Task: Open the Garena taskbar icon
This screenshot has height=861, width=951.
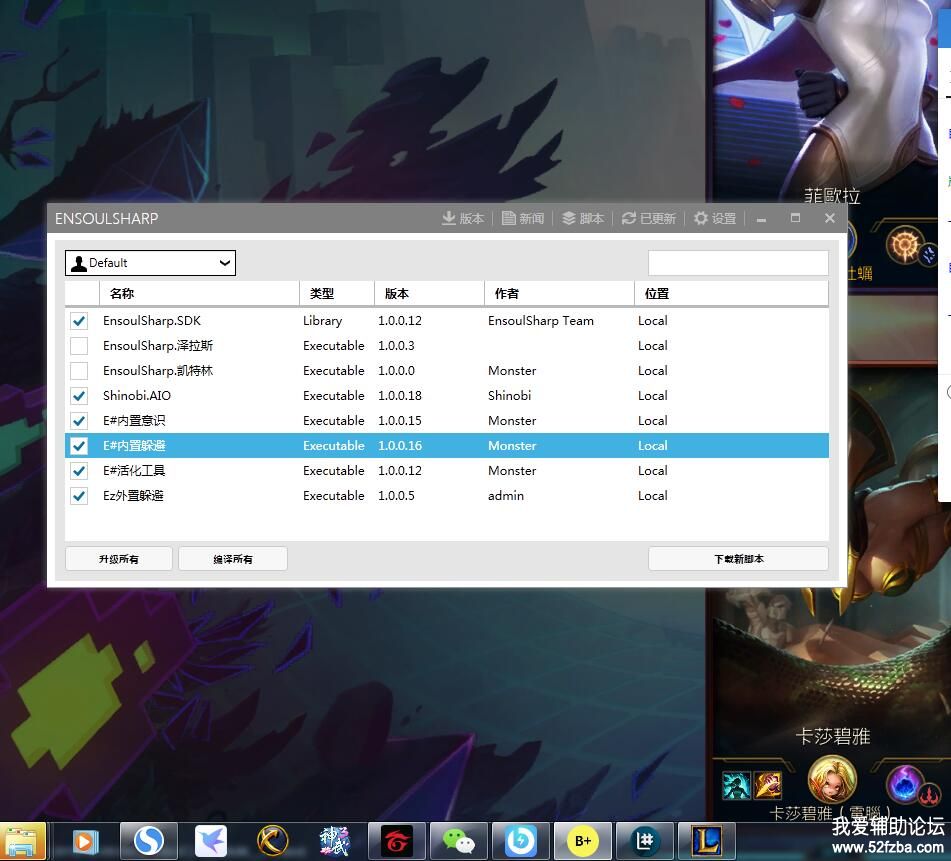Action: (396, 842)
